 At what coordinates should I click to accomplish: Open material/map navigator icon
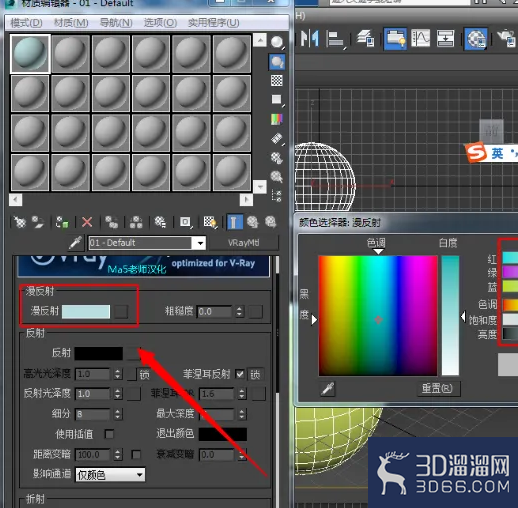pyautogui.click(x=277, y=196)
